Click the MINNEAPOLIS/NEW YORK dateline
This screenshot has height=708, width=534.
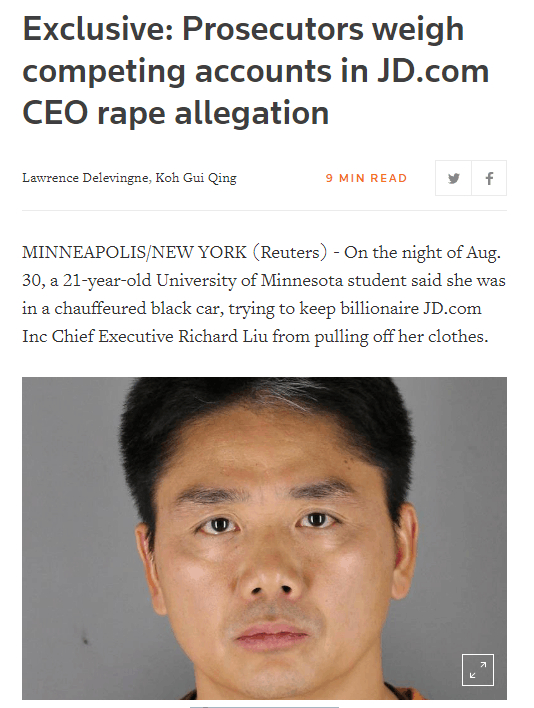click(x=135, y=252)
